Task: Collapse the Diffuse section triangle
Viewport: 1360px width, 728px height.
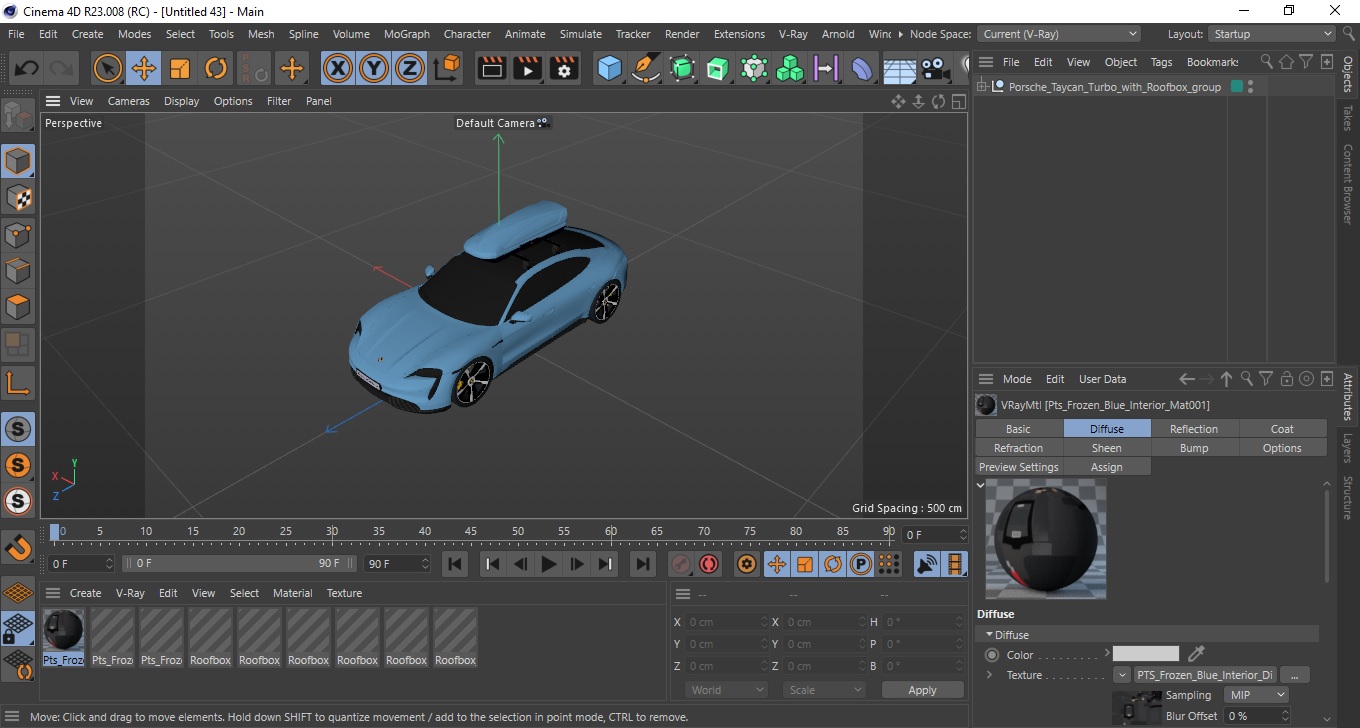Action: click(x=990, y=635)
